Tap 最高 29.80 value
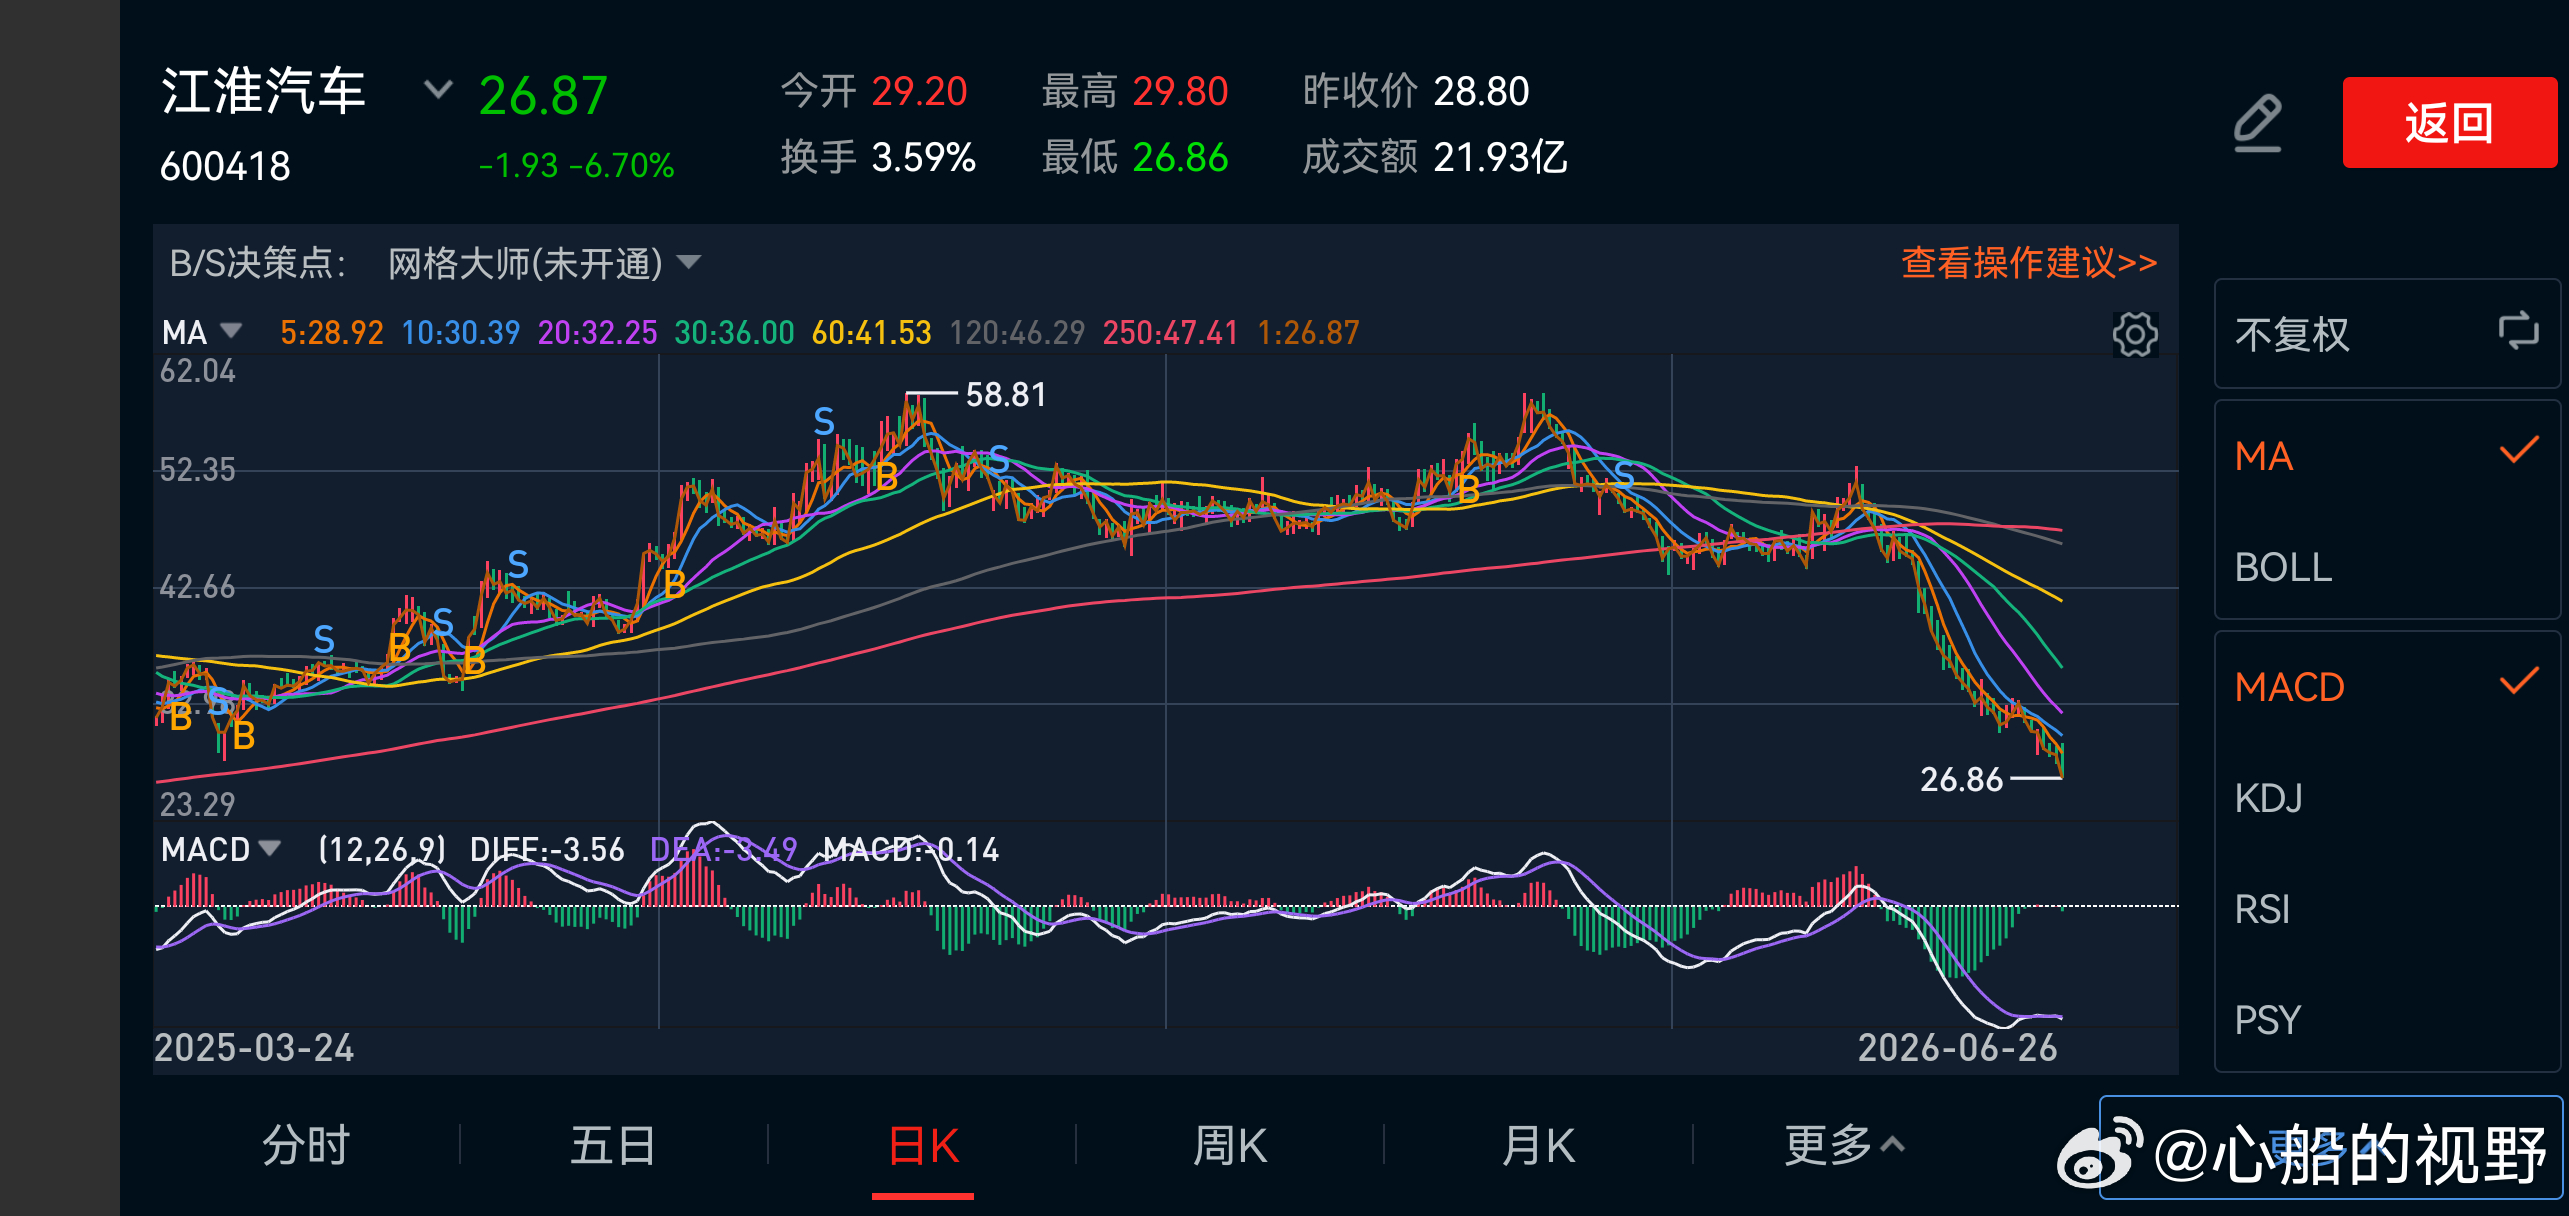Viewport: 2569px width, 1216px height. coord(1135,91)
